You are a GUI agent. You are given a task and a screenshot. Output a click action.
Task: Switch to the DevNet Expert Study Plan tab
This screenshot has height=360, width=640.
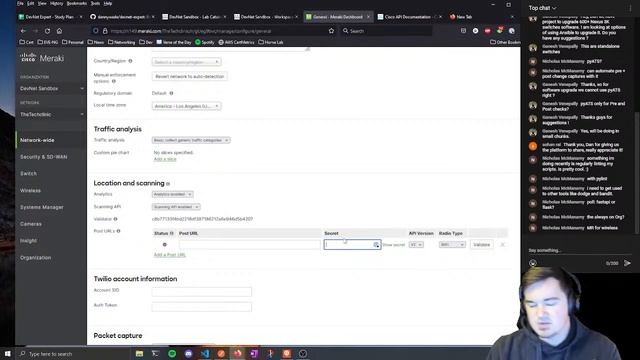click(49, 17)
